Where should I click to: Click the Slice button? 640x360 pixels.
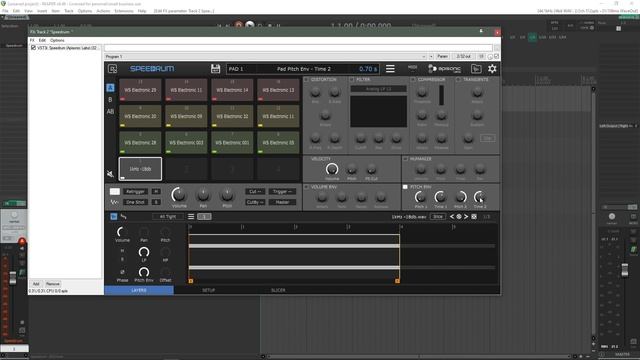point(438,217)
